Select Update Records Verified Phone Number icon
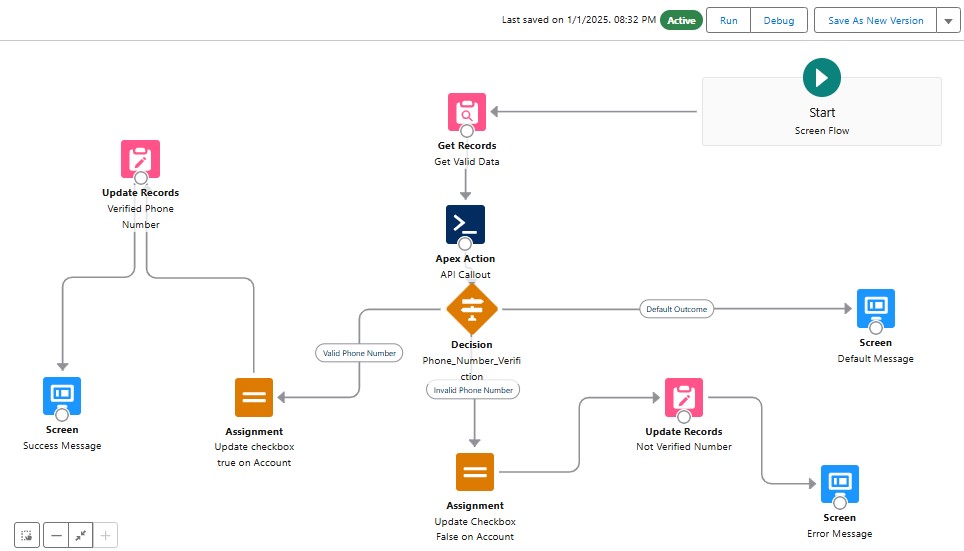The width and height of the screenshot is (964, 551). pyautogui.click(x=141, y=159)
